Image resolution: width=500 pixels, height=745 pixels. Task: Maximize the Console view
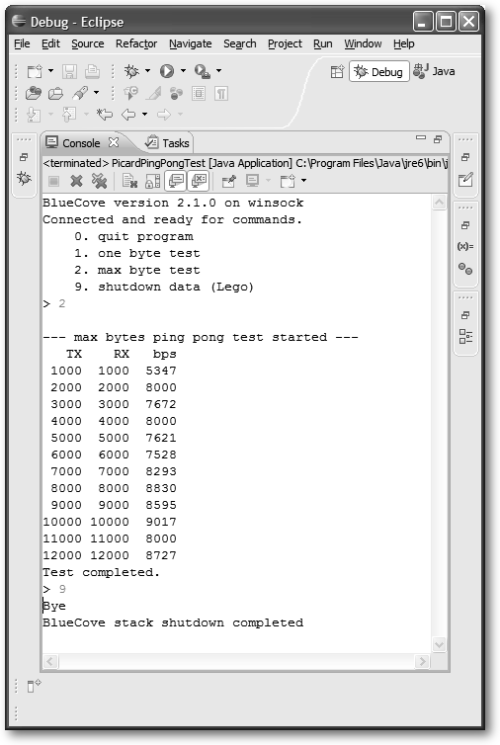pos(438,139)
